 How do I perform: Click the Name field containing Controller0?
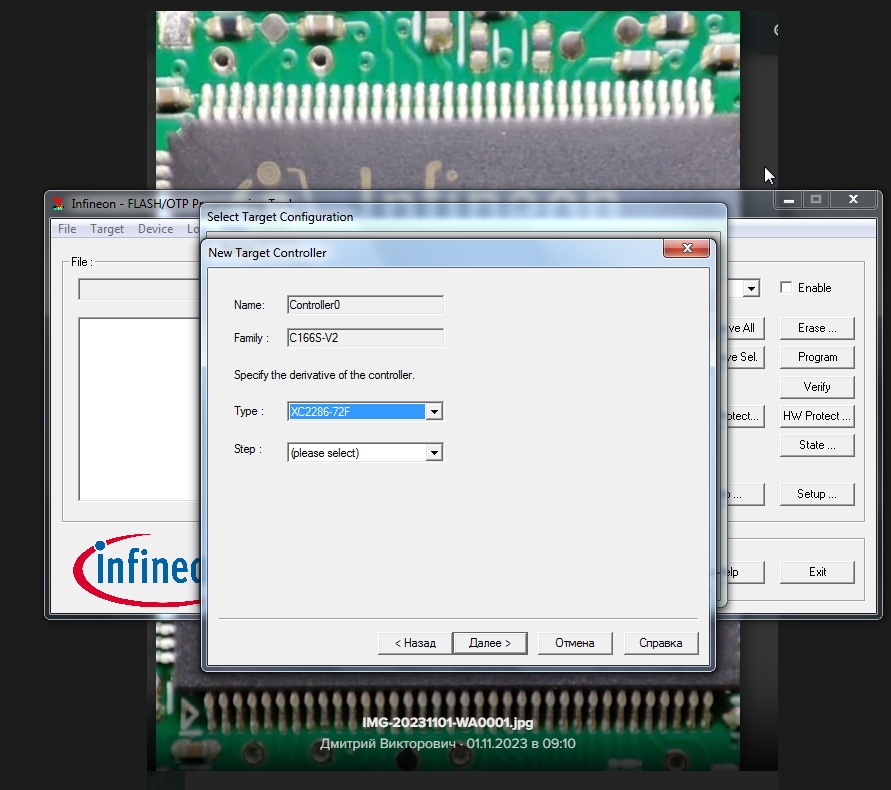click(x=365, y=305)
